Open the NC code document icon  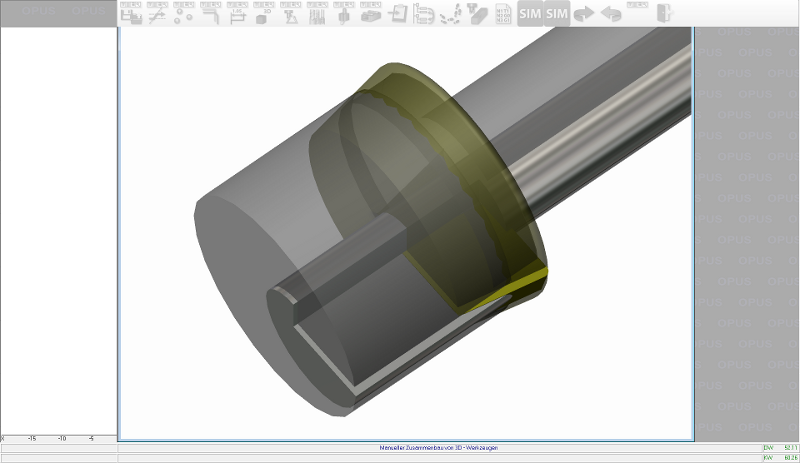click(504, 14)
